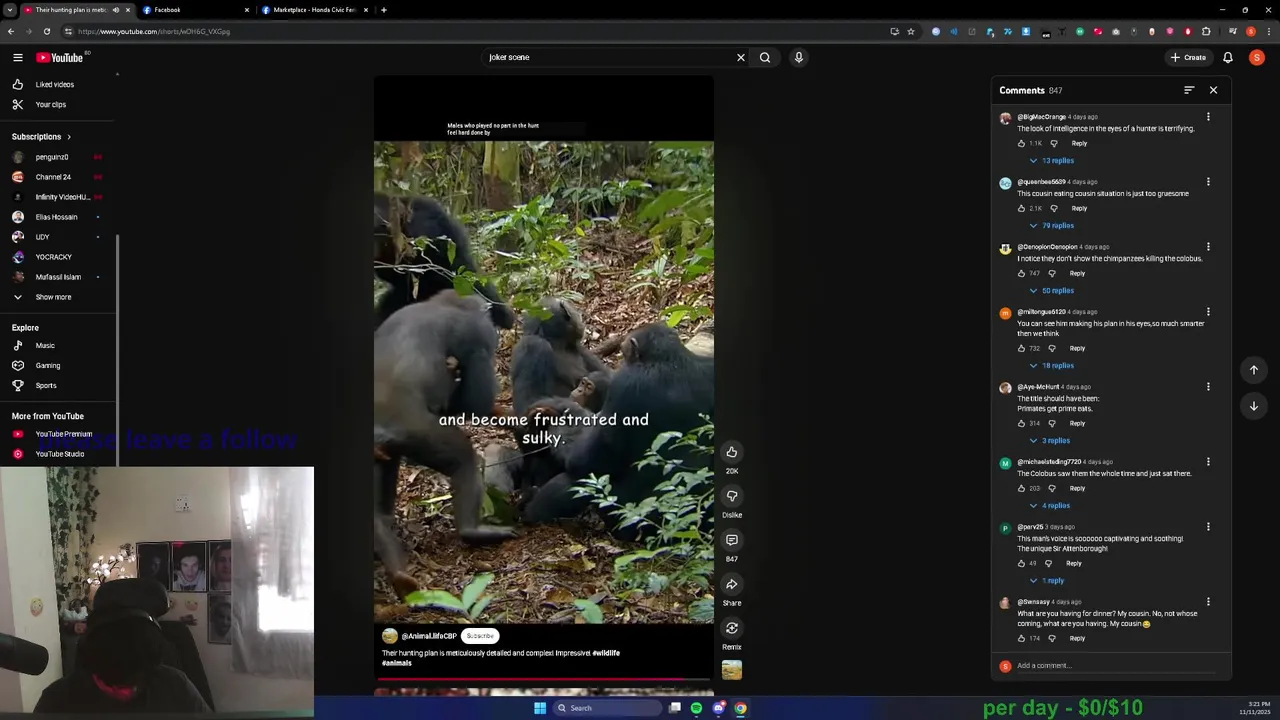Screen dimensions: 1280x720
Task: Mute the tab via speaker icon
Action: pos(116,10)
